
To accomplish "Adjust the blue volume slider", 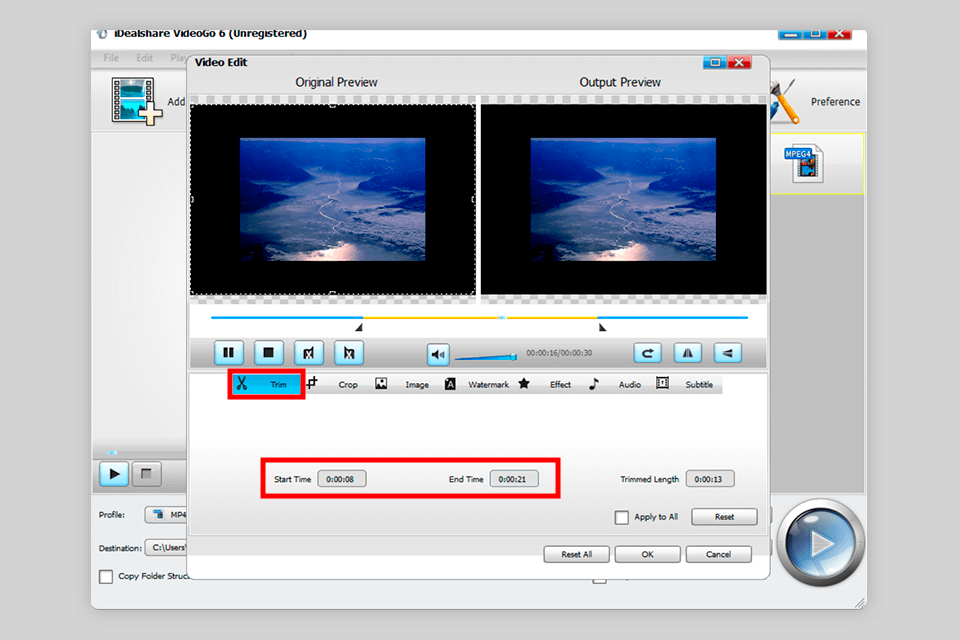I will [x=486, y=357].
